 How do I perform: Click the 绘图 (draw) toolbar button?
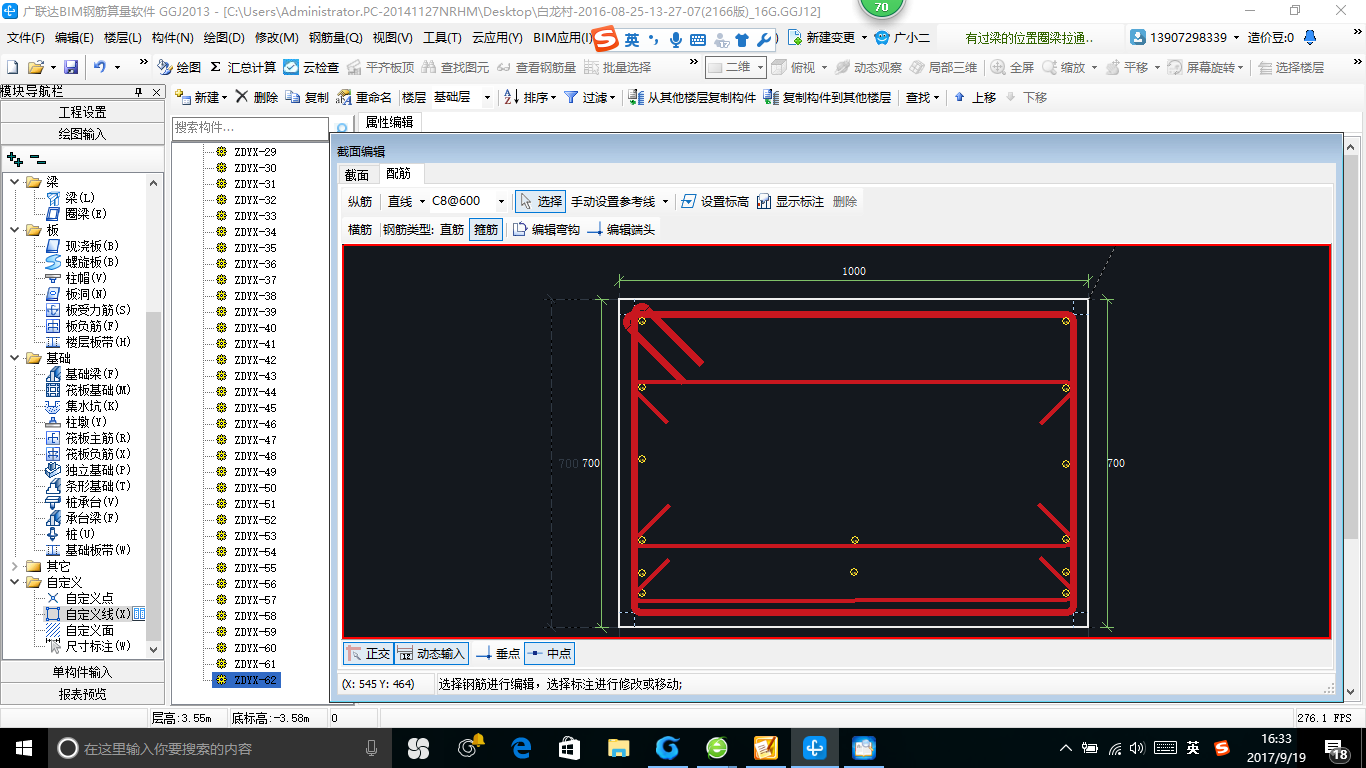180,67
